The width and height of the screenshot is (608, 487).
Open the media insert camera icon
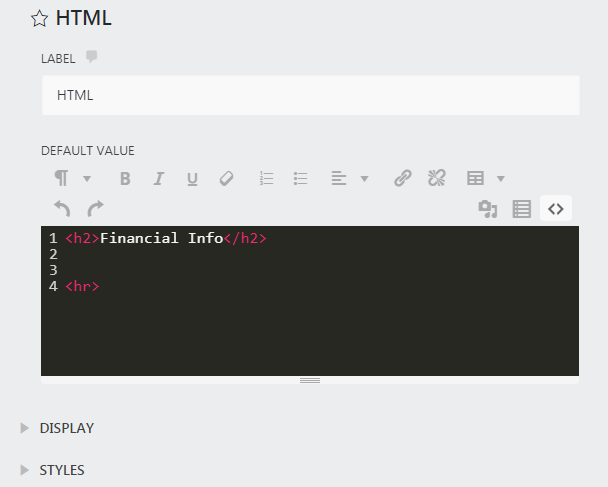[x=487, y=208]
